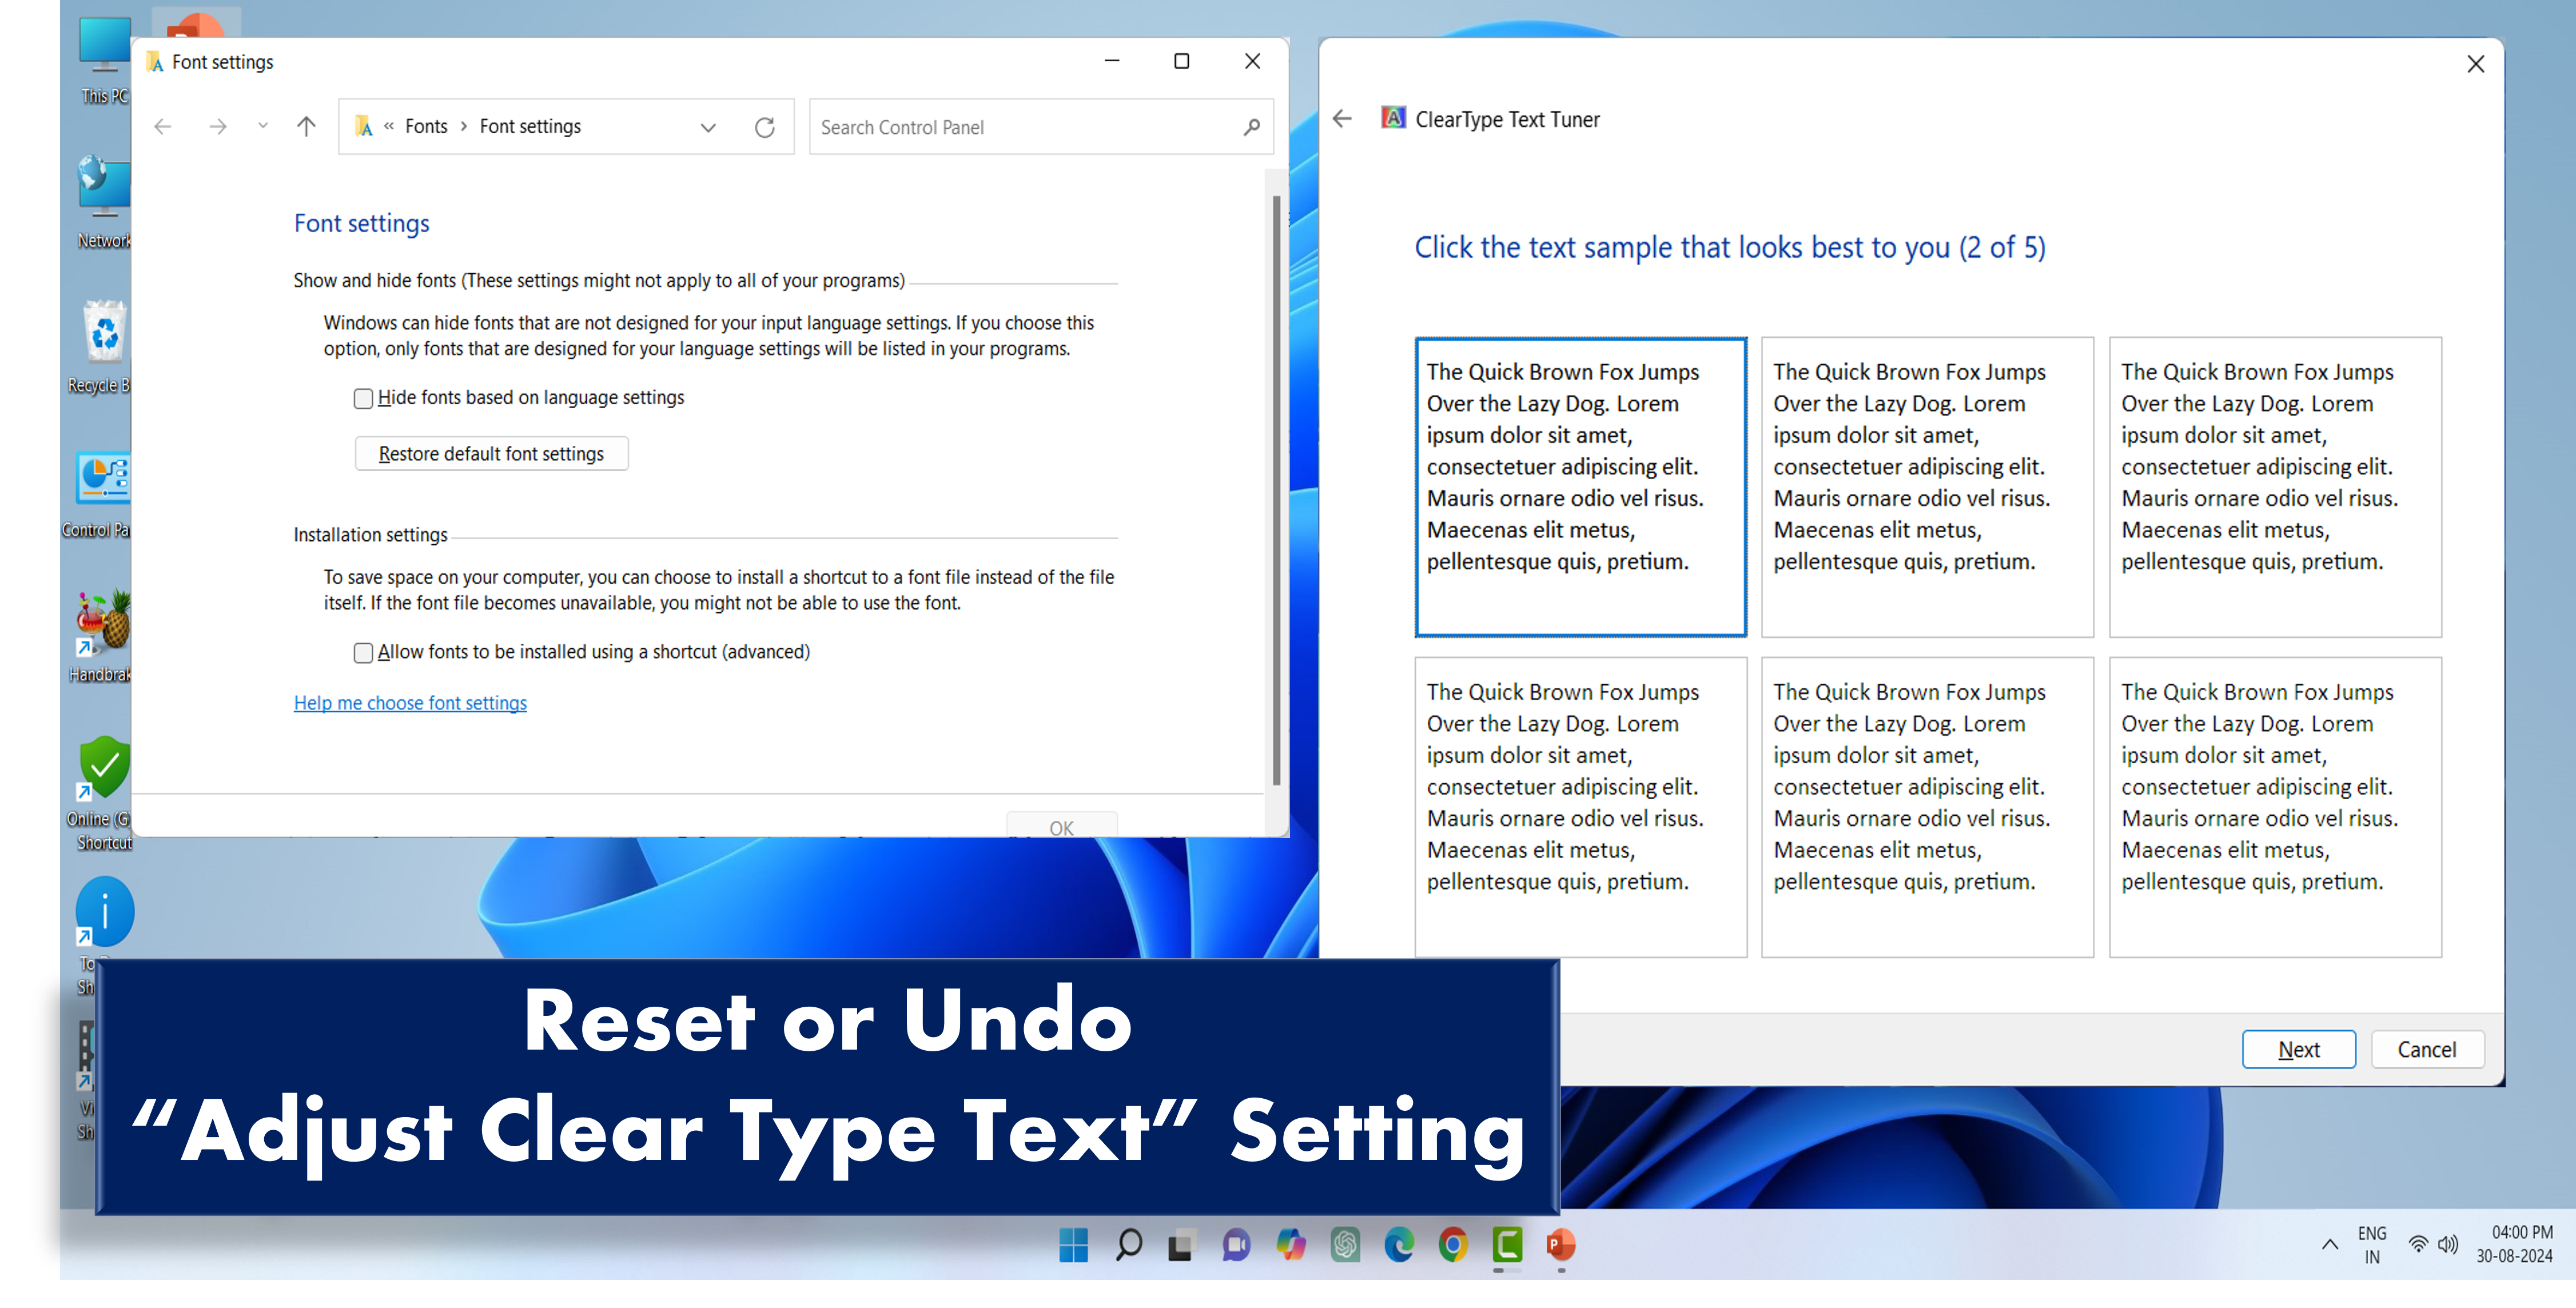
Task: Choose the middle text sample in bottom row
Action: click(1927, 807)
